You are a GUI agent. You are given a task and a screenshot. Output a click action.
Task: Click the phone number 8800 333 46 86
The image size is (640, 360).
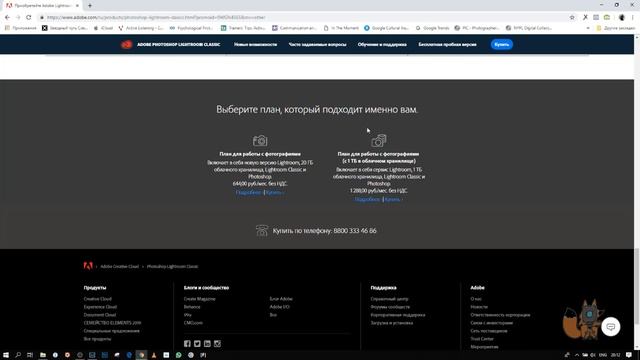tap(355, 231)
